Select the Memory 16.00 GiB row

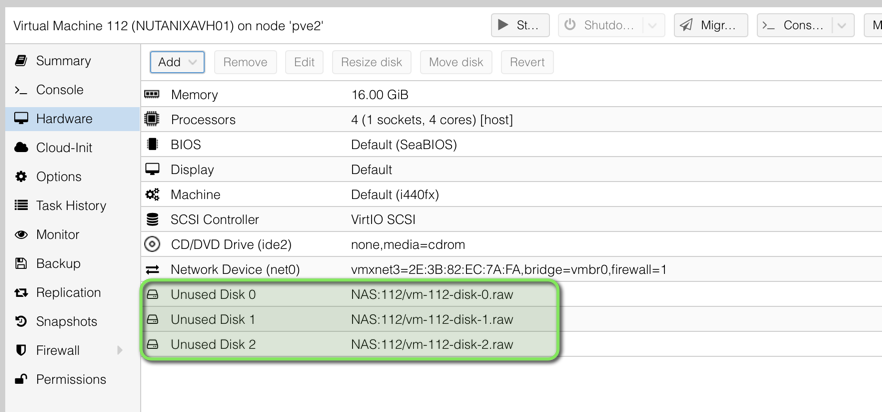tap(511, 95)
